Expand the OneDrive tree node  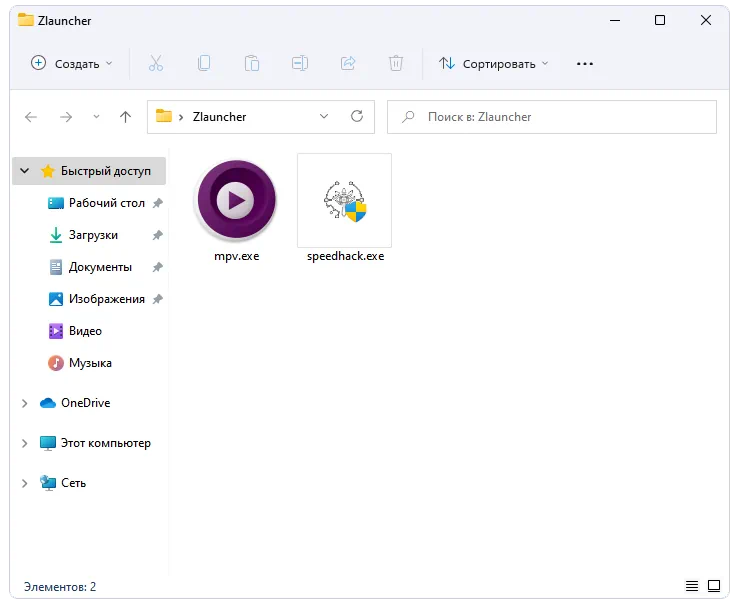click(x=24, y=403)
